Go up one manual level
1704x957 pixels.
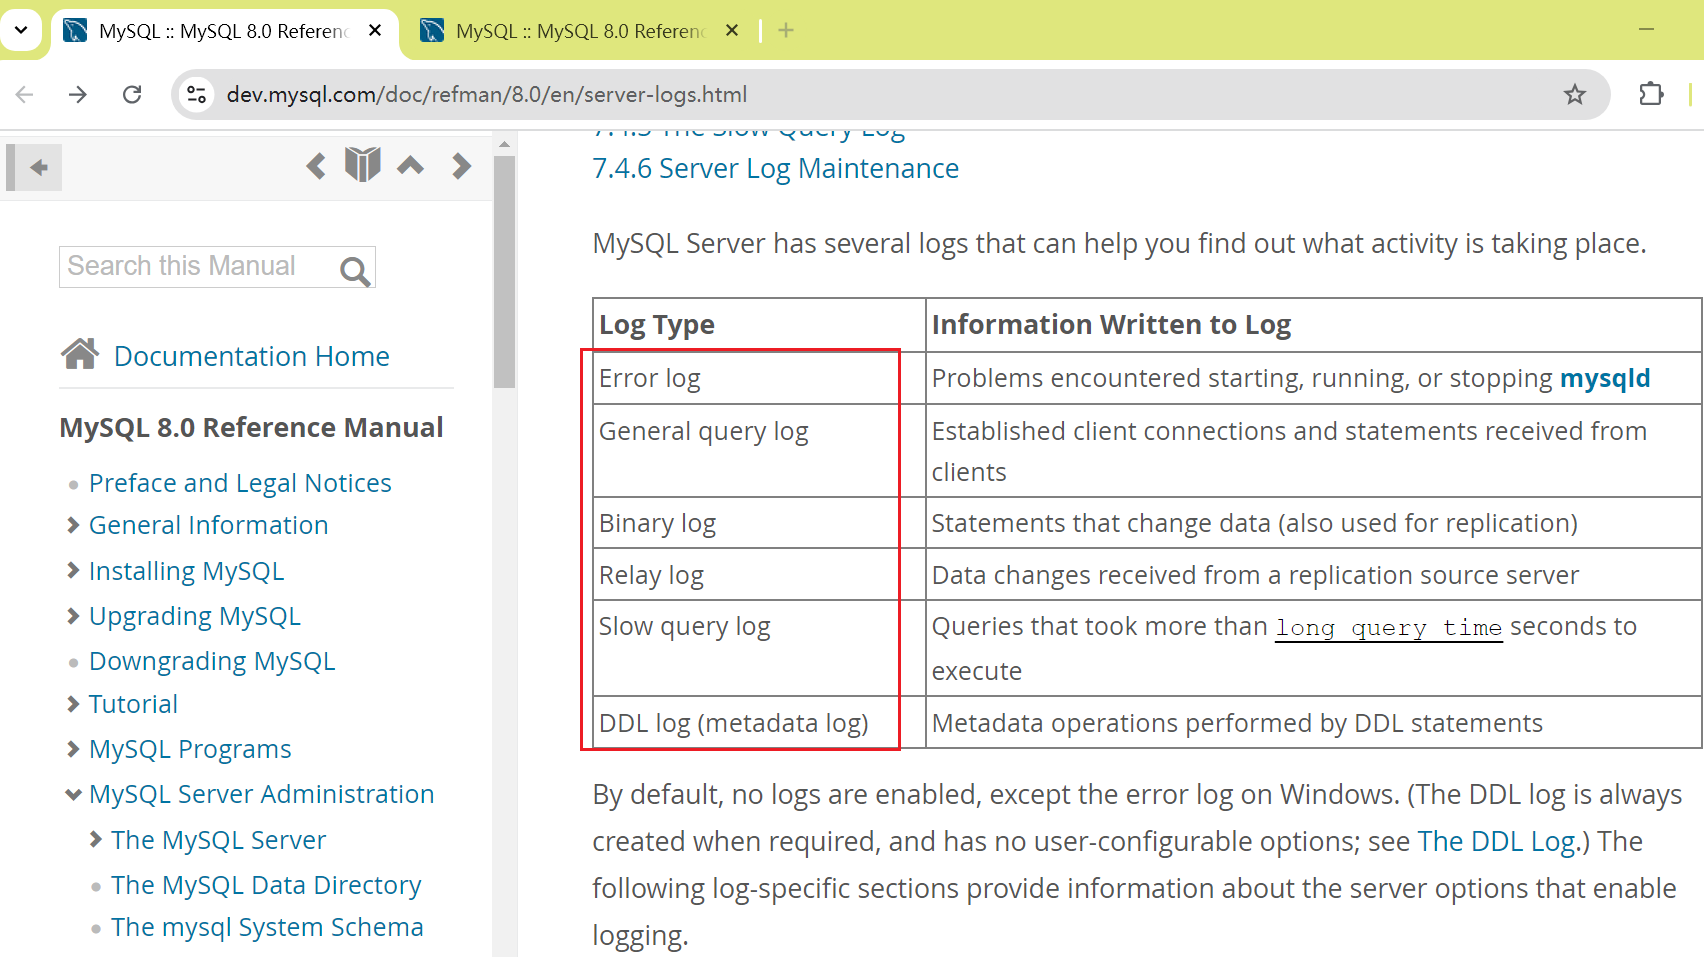coord(410,166)
